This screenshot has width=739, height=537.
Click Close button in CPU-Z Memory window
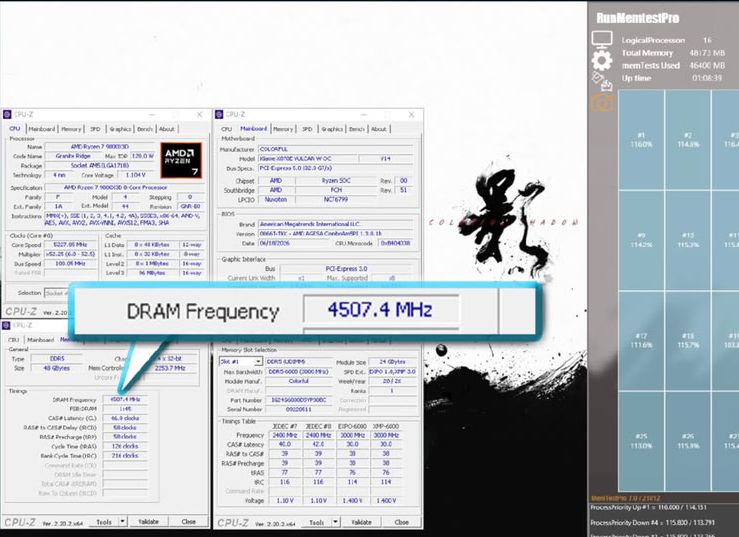click(189, 521)
